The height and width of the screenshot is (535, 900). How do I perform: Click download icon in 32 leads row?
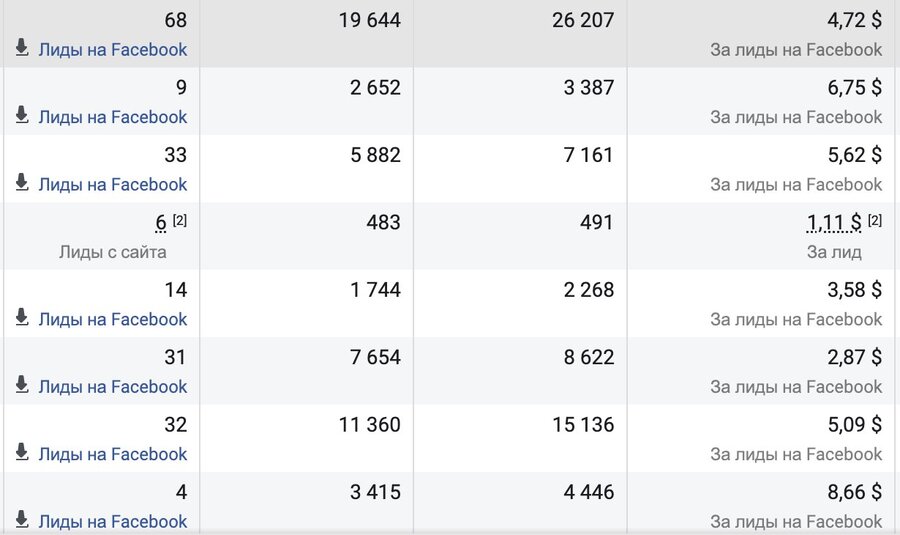coord(22,452)
